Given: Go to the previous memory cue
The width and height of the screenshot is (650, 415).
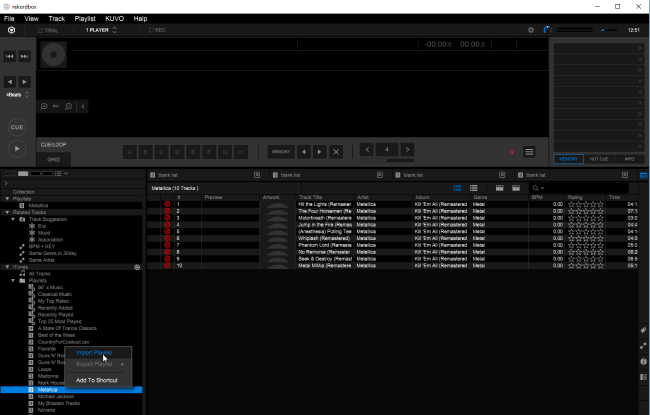Looking at the screenshot, I should (x=304, y=152).
